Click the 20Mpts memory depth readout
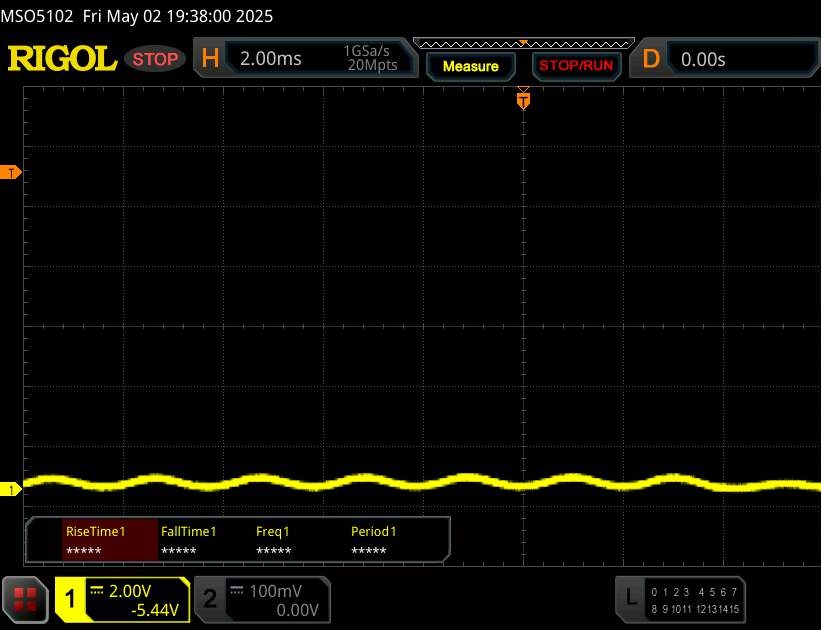Image resolution: width=821 pixels, height=630 pixels. click(x=372, y=65)
